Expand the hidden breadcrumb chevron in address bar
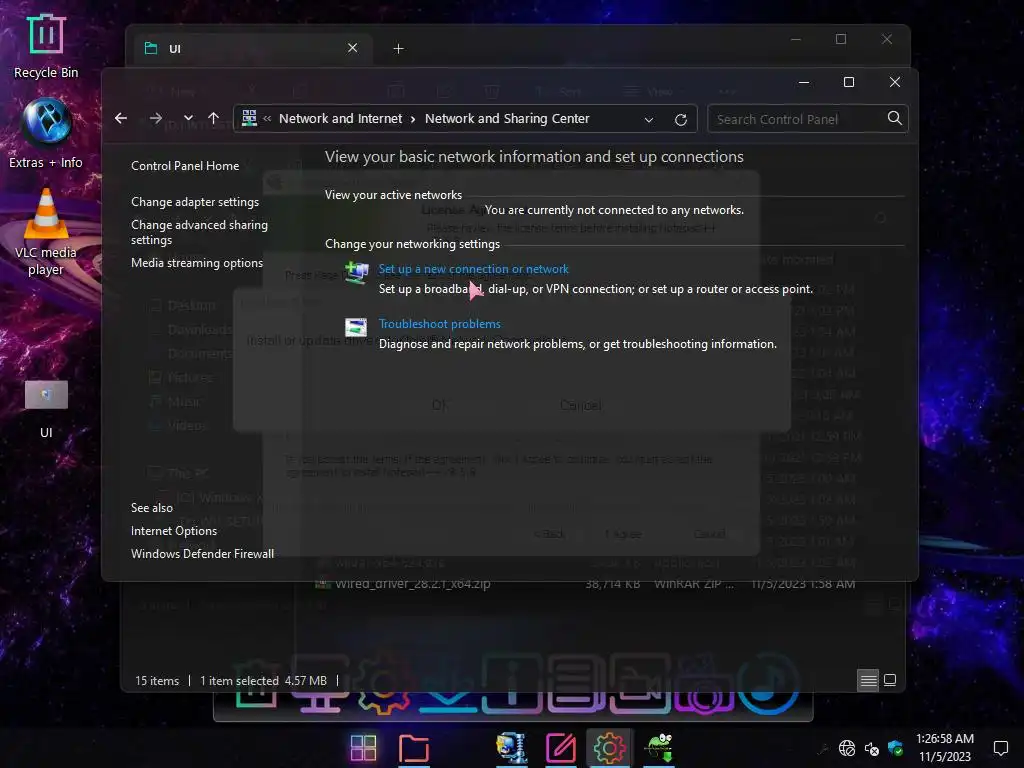1024x768 pixels. click(x=267, y=119)
